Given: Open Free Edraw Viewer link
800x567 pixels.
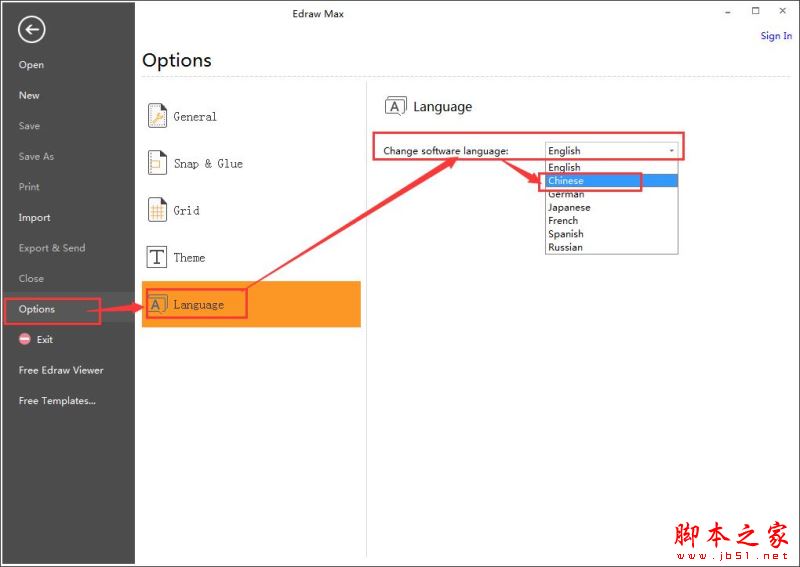Looking at the screenshot, I should pyautogui.click(x=61, y=370).
